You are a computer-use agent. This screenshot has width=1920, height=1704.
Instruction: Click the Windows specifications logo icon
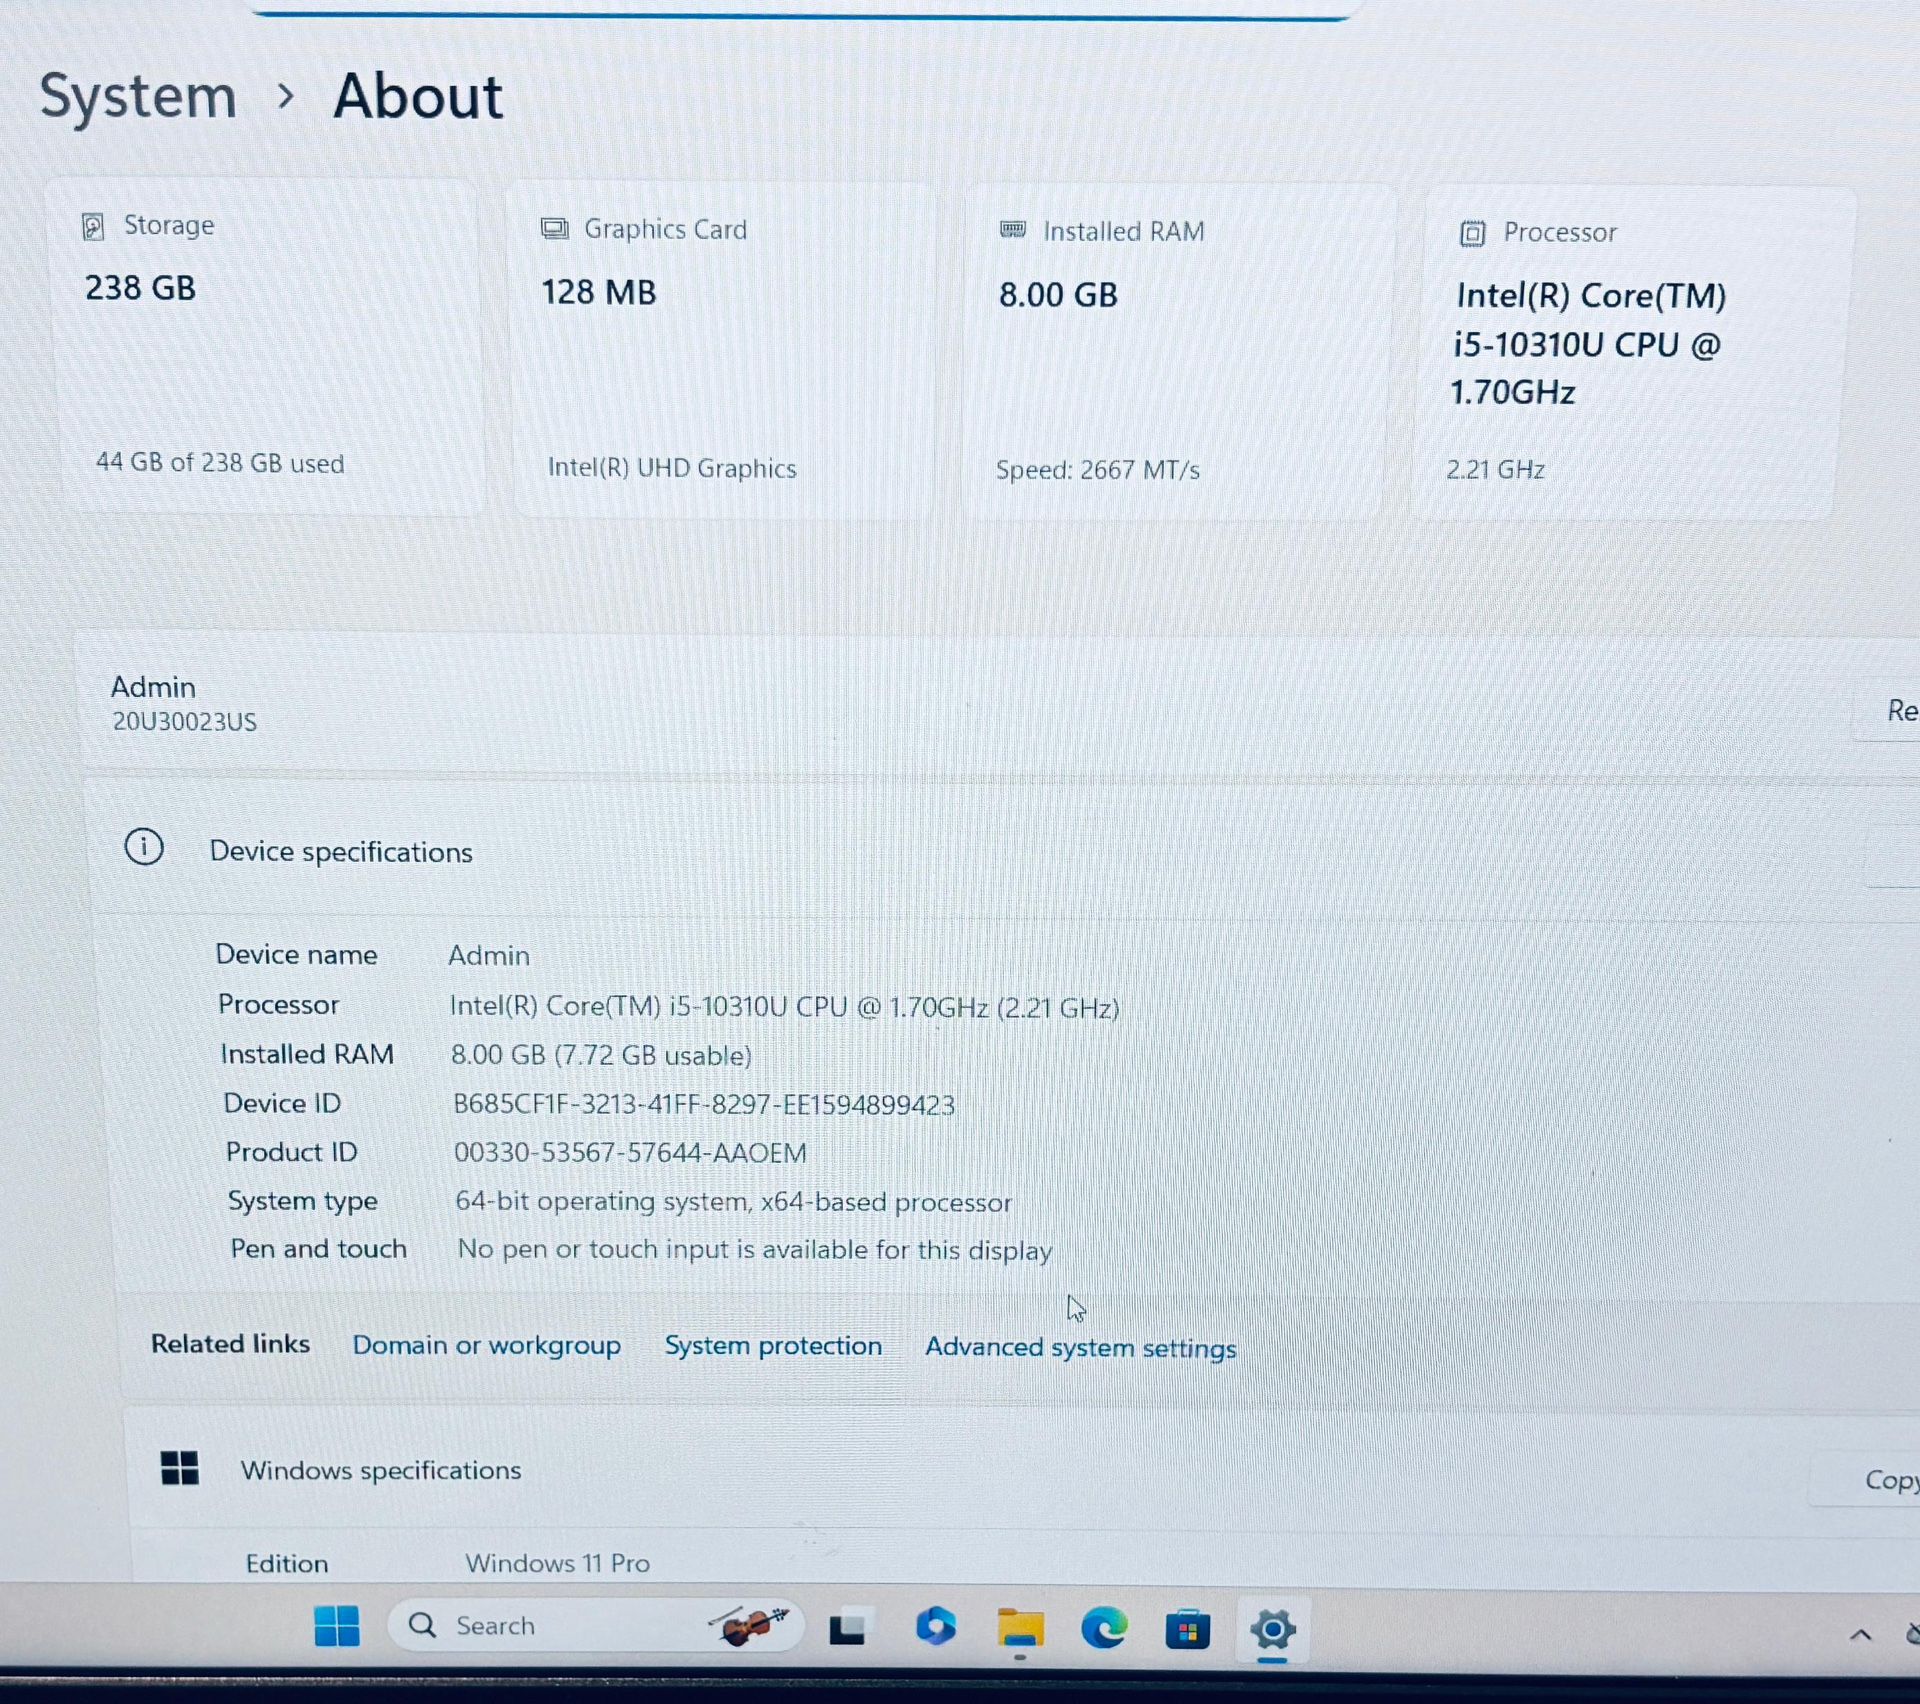180,1468
